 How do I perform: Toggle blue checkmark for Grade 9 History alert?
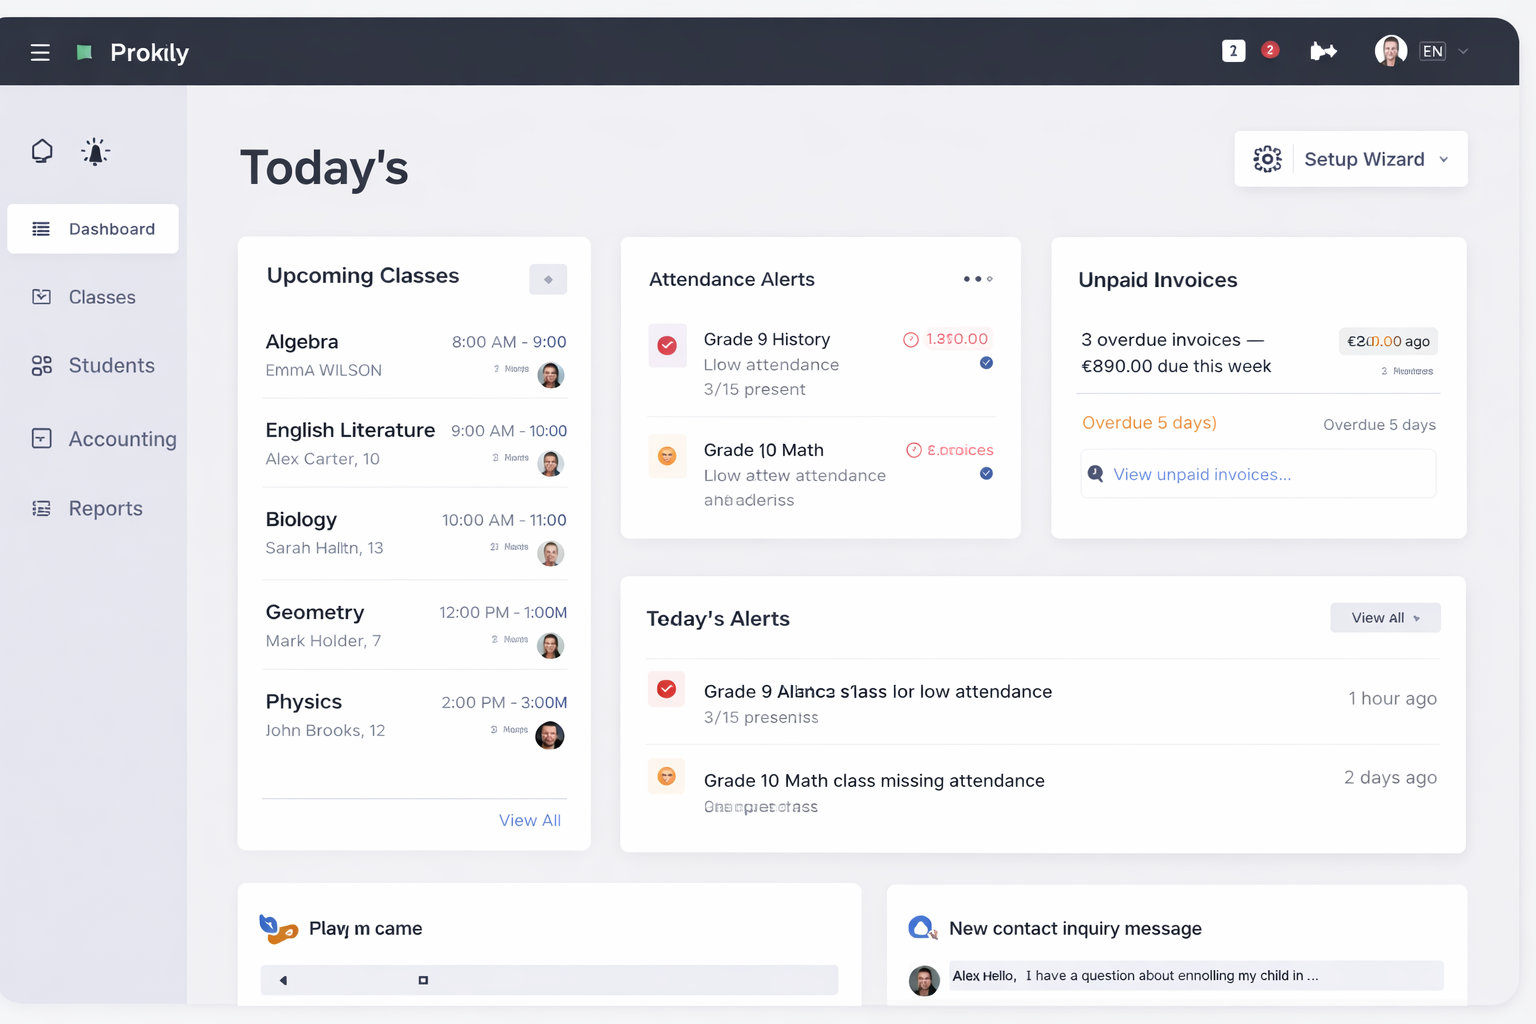point(986,363)
